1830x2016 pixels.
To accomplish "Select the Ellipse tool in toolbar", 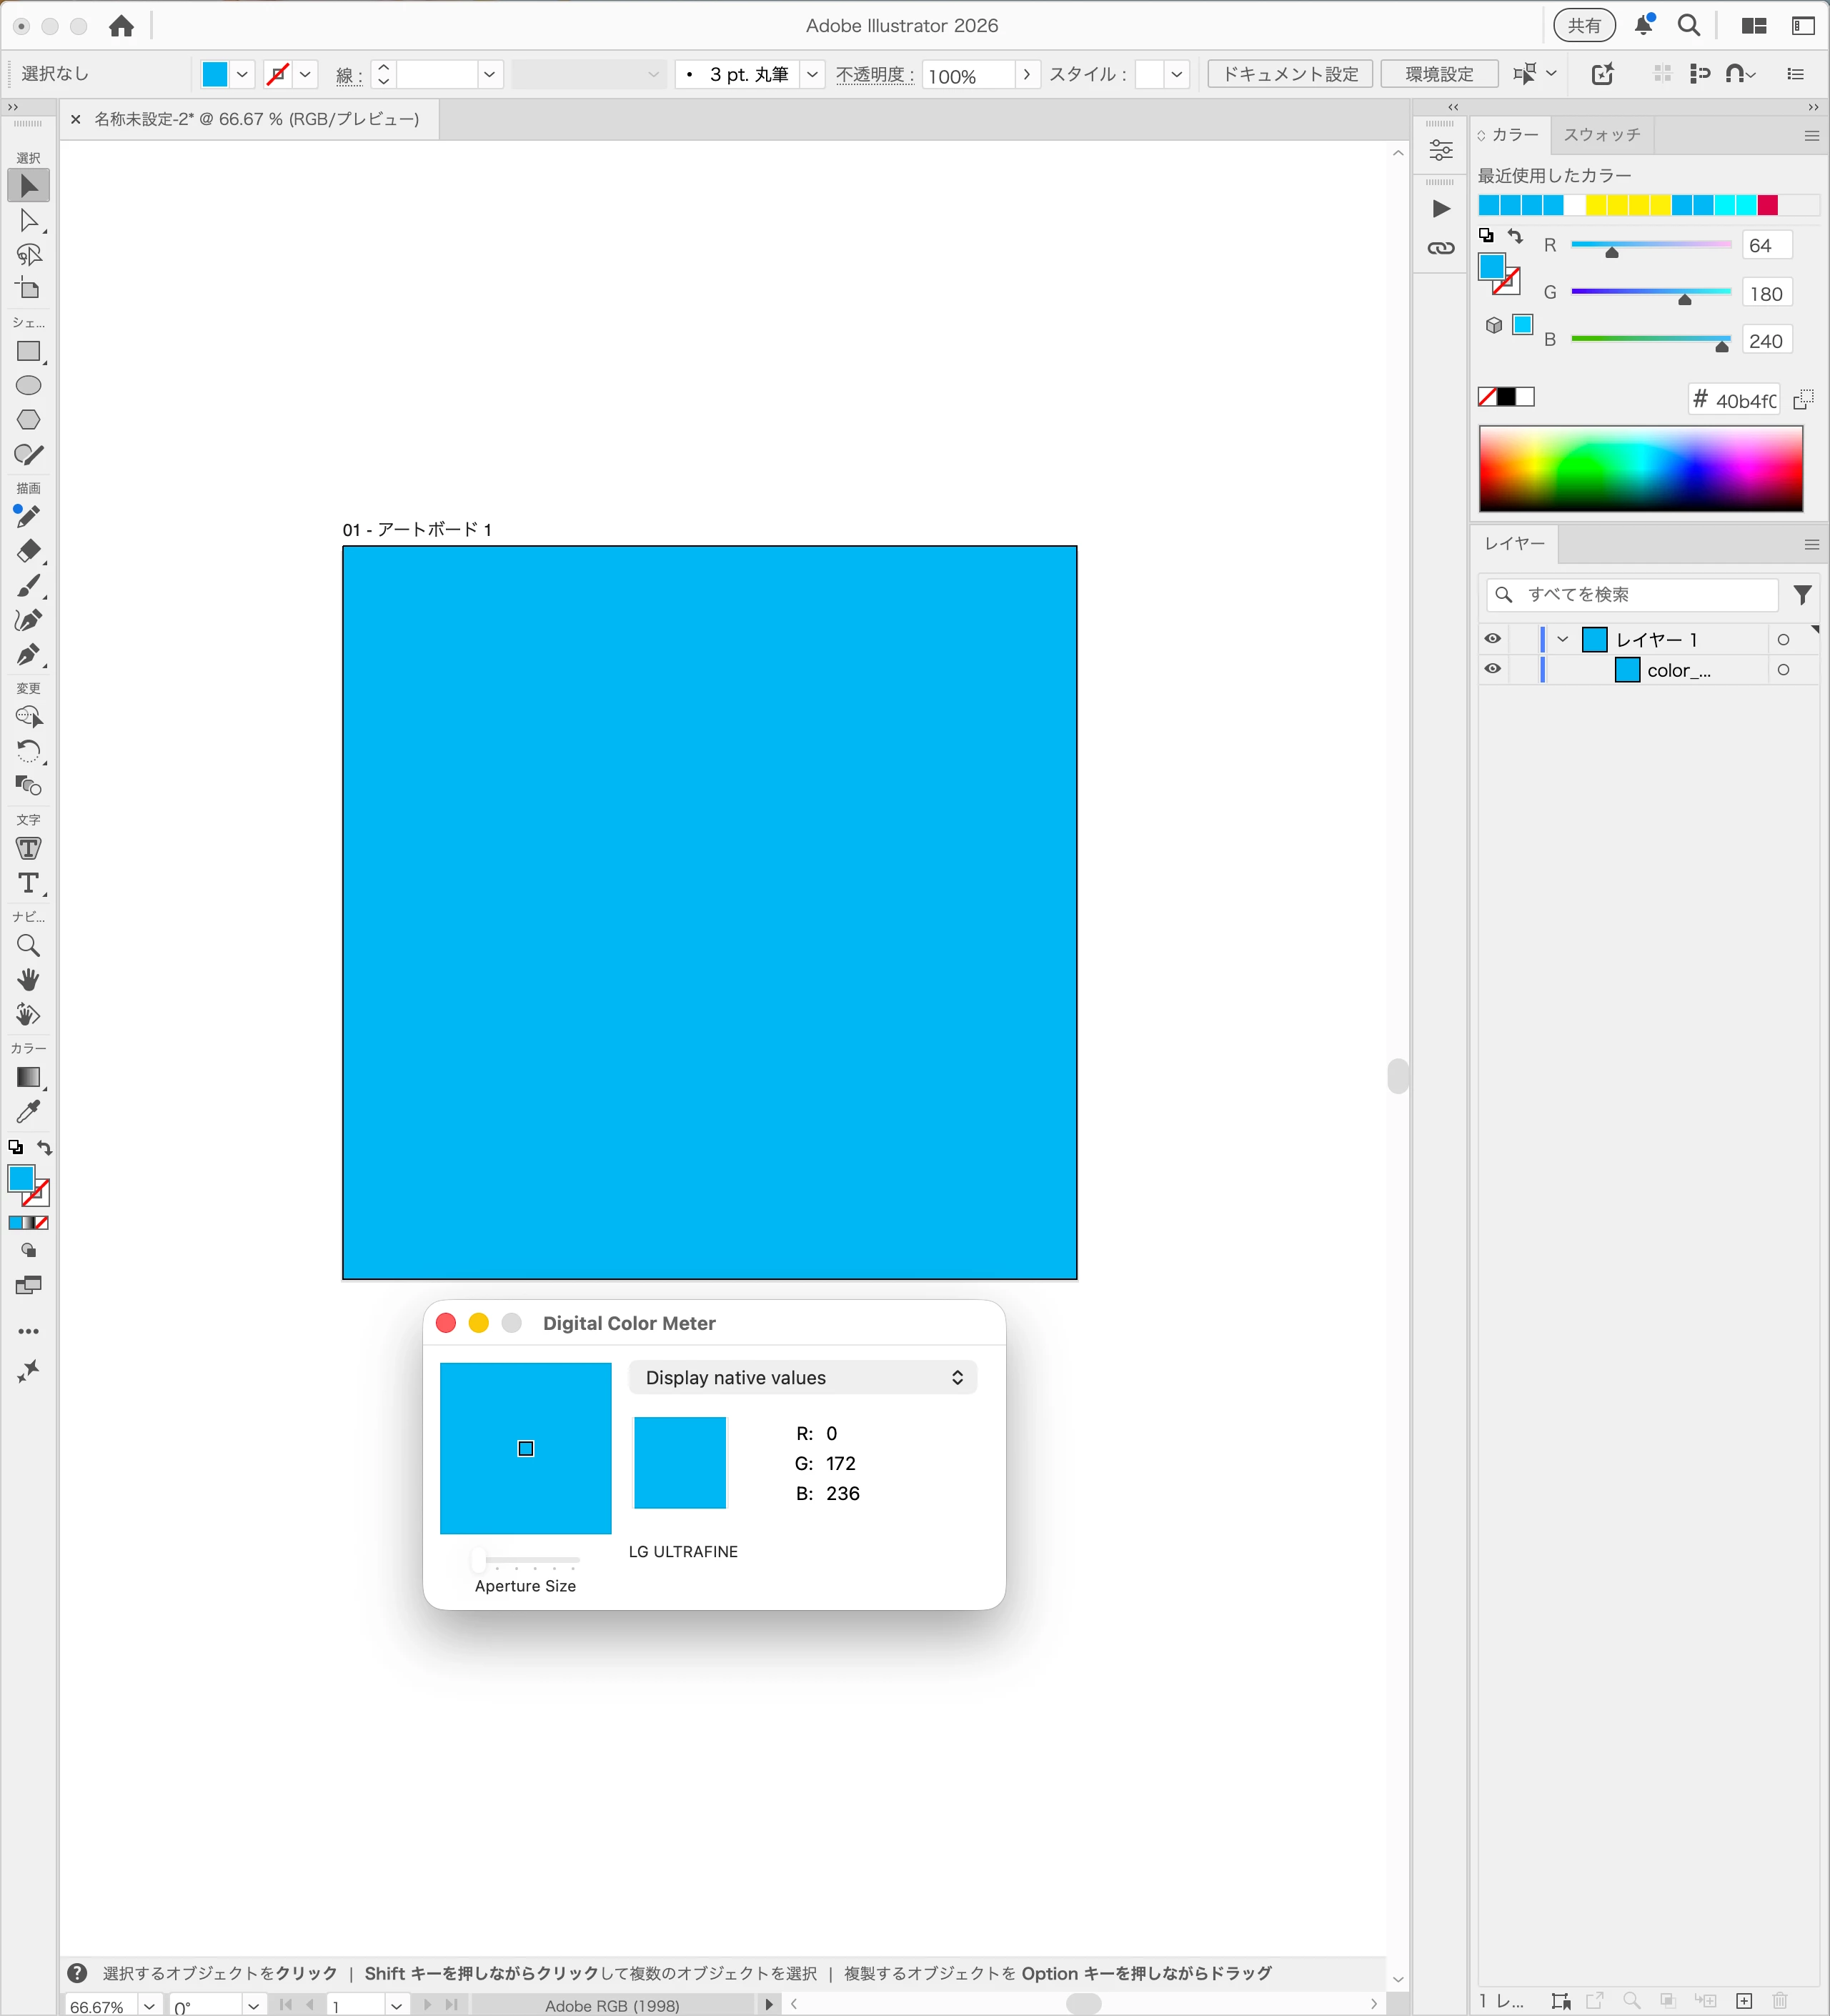I will coord(28,386).
